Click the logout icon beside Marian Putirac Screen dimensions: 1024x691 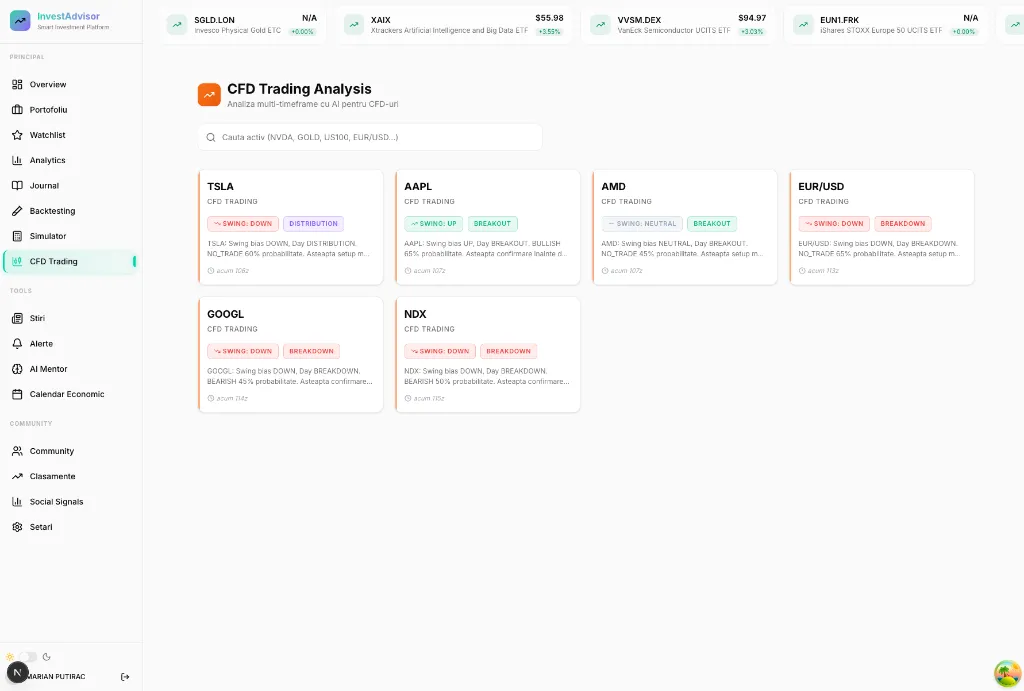125,677
